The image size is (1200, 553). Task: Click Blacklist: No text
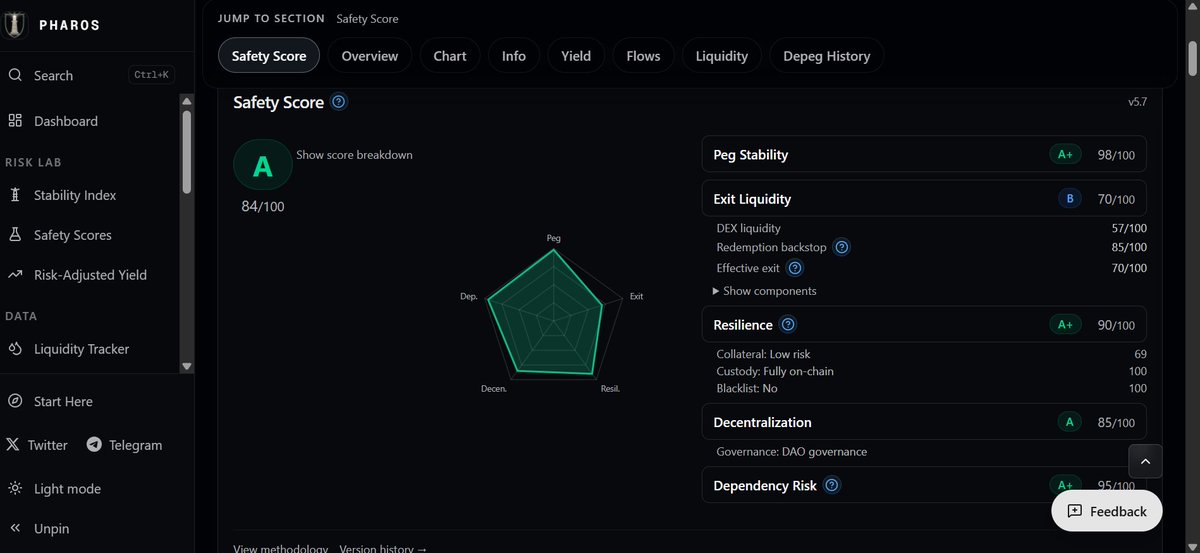pos(747,388)
